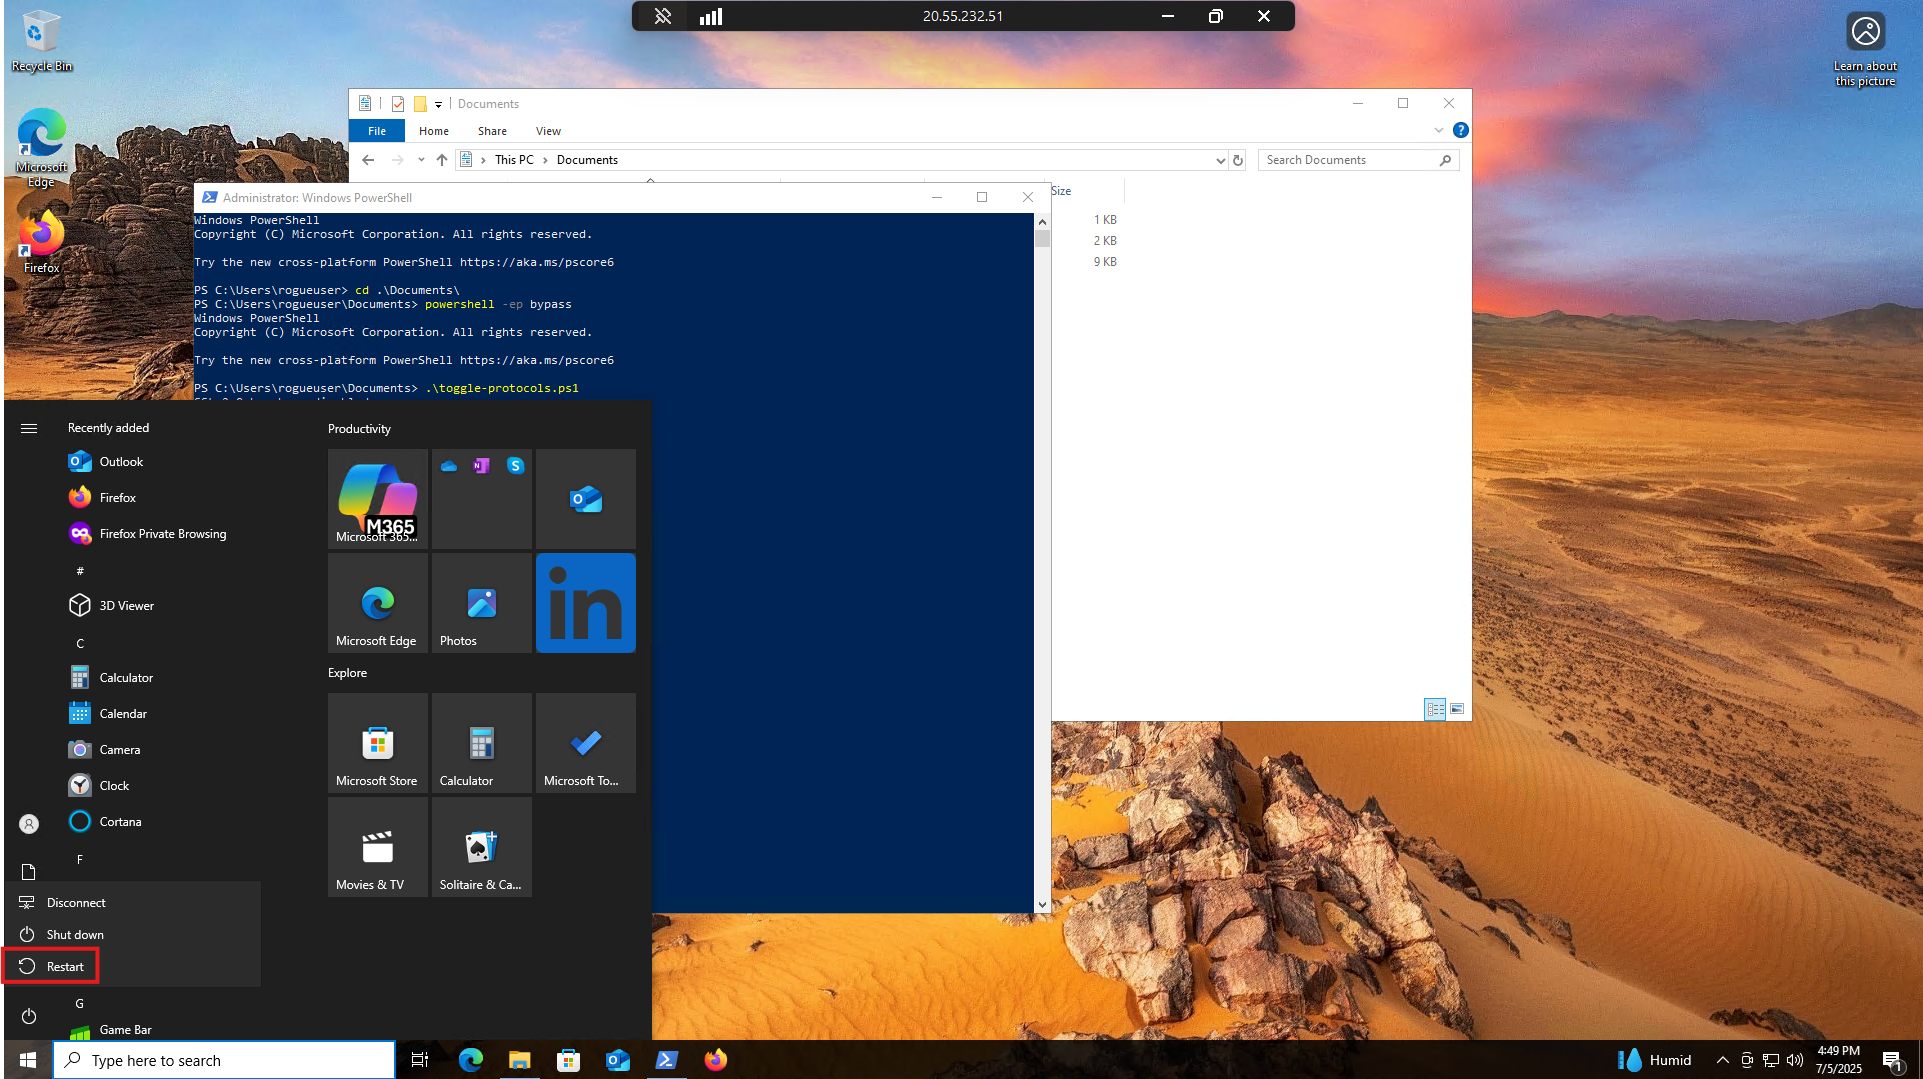Toggle the large icons view in Explorer
This screenshot has height=1079, width=1923.
pos(1457,709)
